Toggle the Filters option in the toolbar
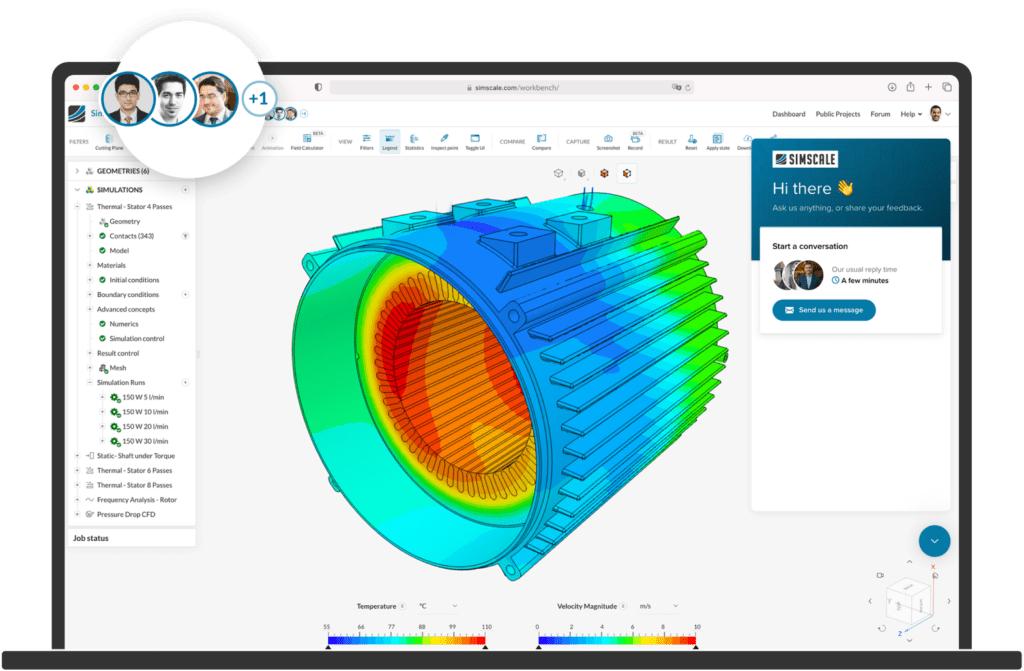Screen dimensions: 1024x671 point(368,140)
